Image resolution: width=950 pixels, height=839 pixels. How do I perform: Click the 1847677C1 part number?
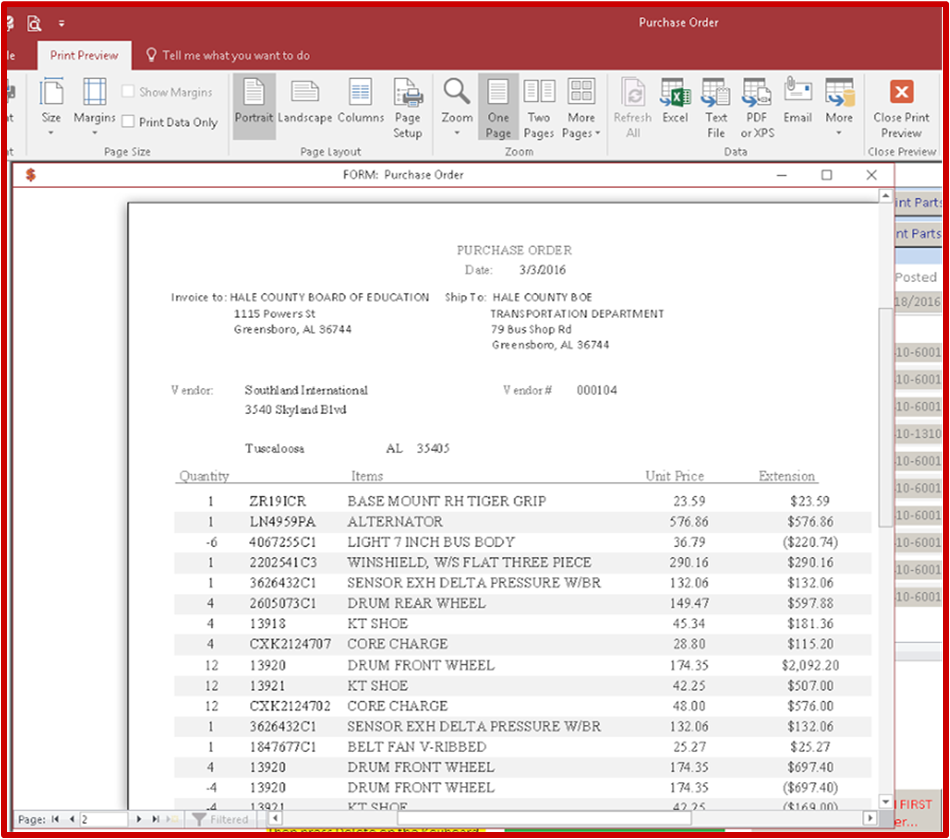tap(283, 747)
